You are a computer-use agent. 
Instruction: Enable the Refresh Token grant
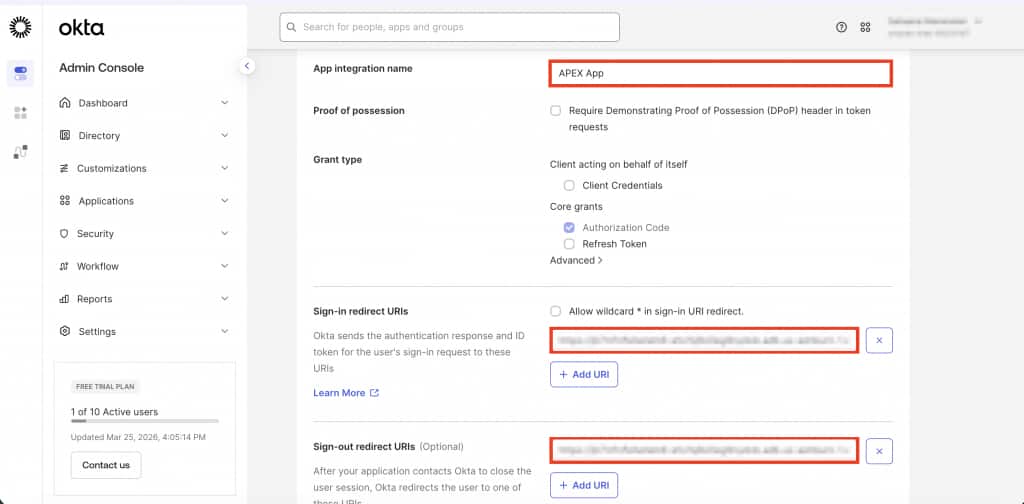569,244
